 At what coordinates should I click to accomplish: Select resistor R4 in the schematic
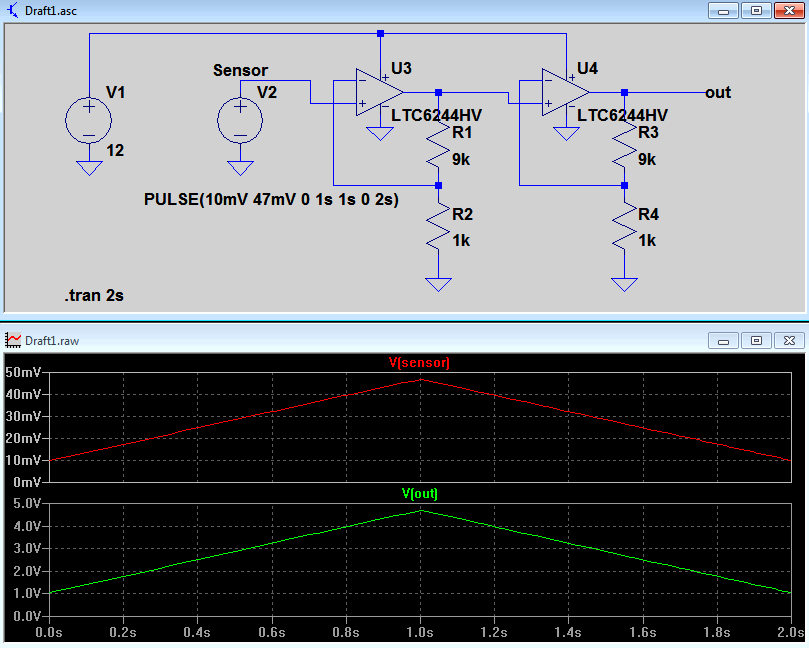point(624,227)
